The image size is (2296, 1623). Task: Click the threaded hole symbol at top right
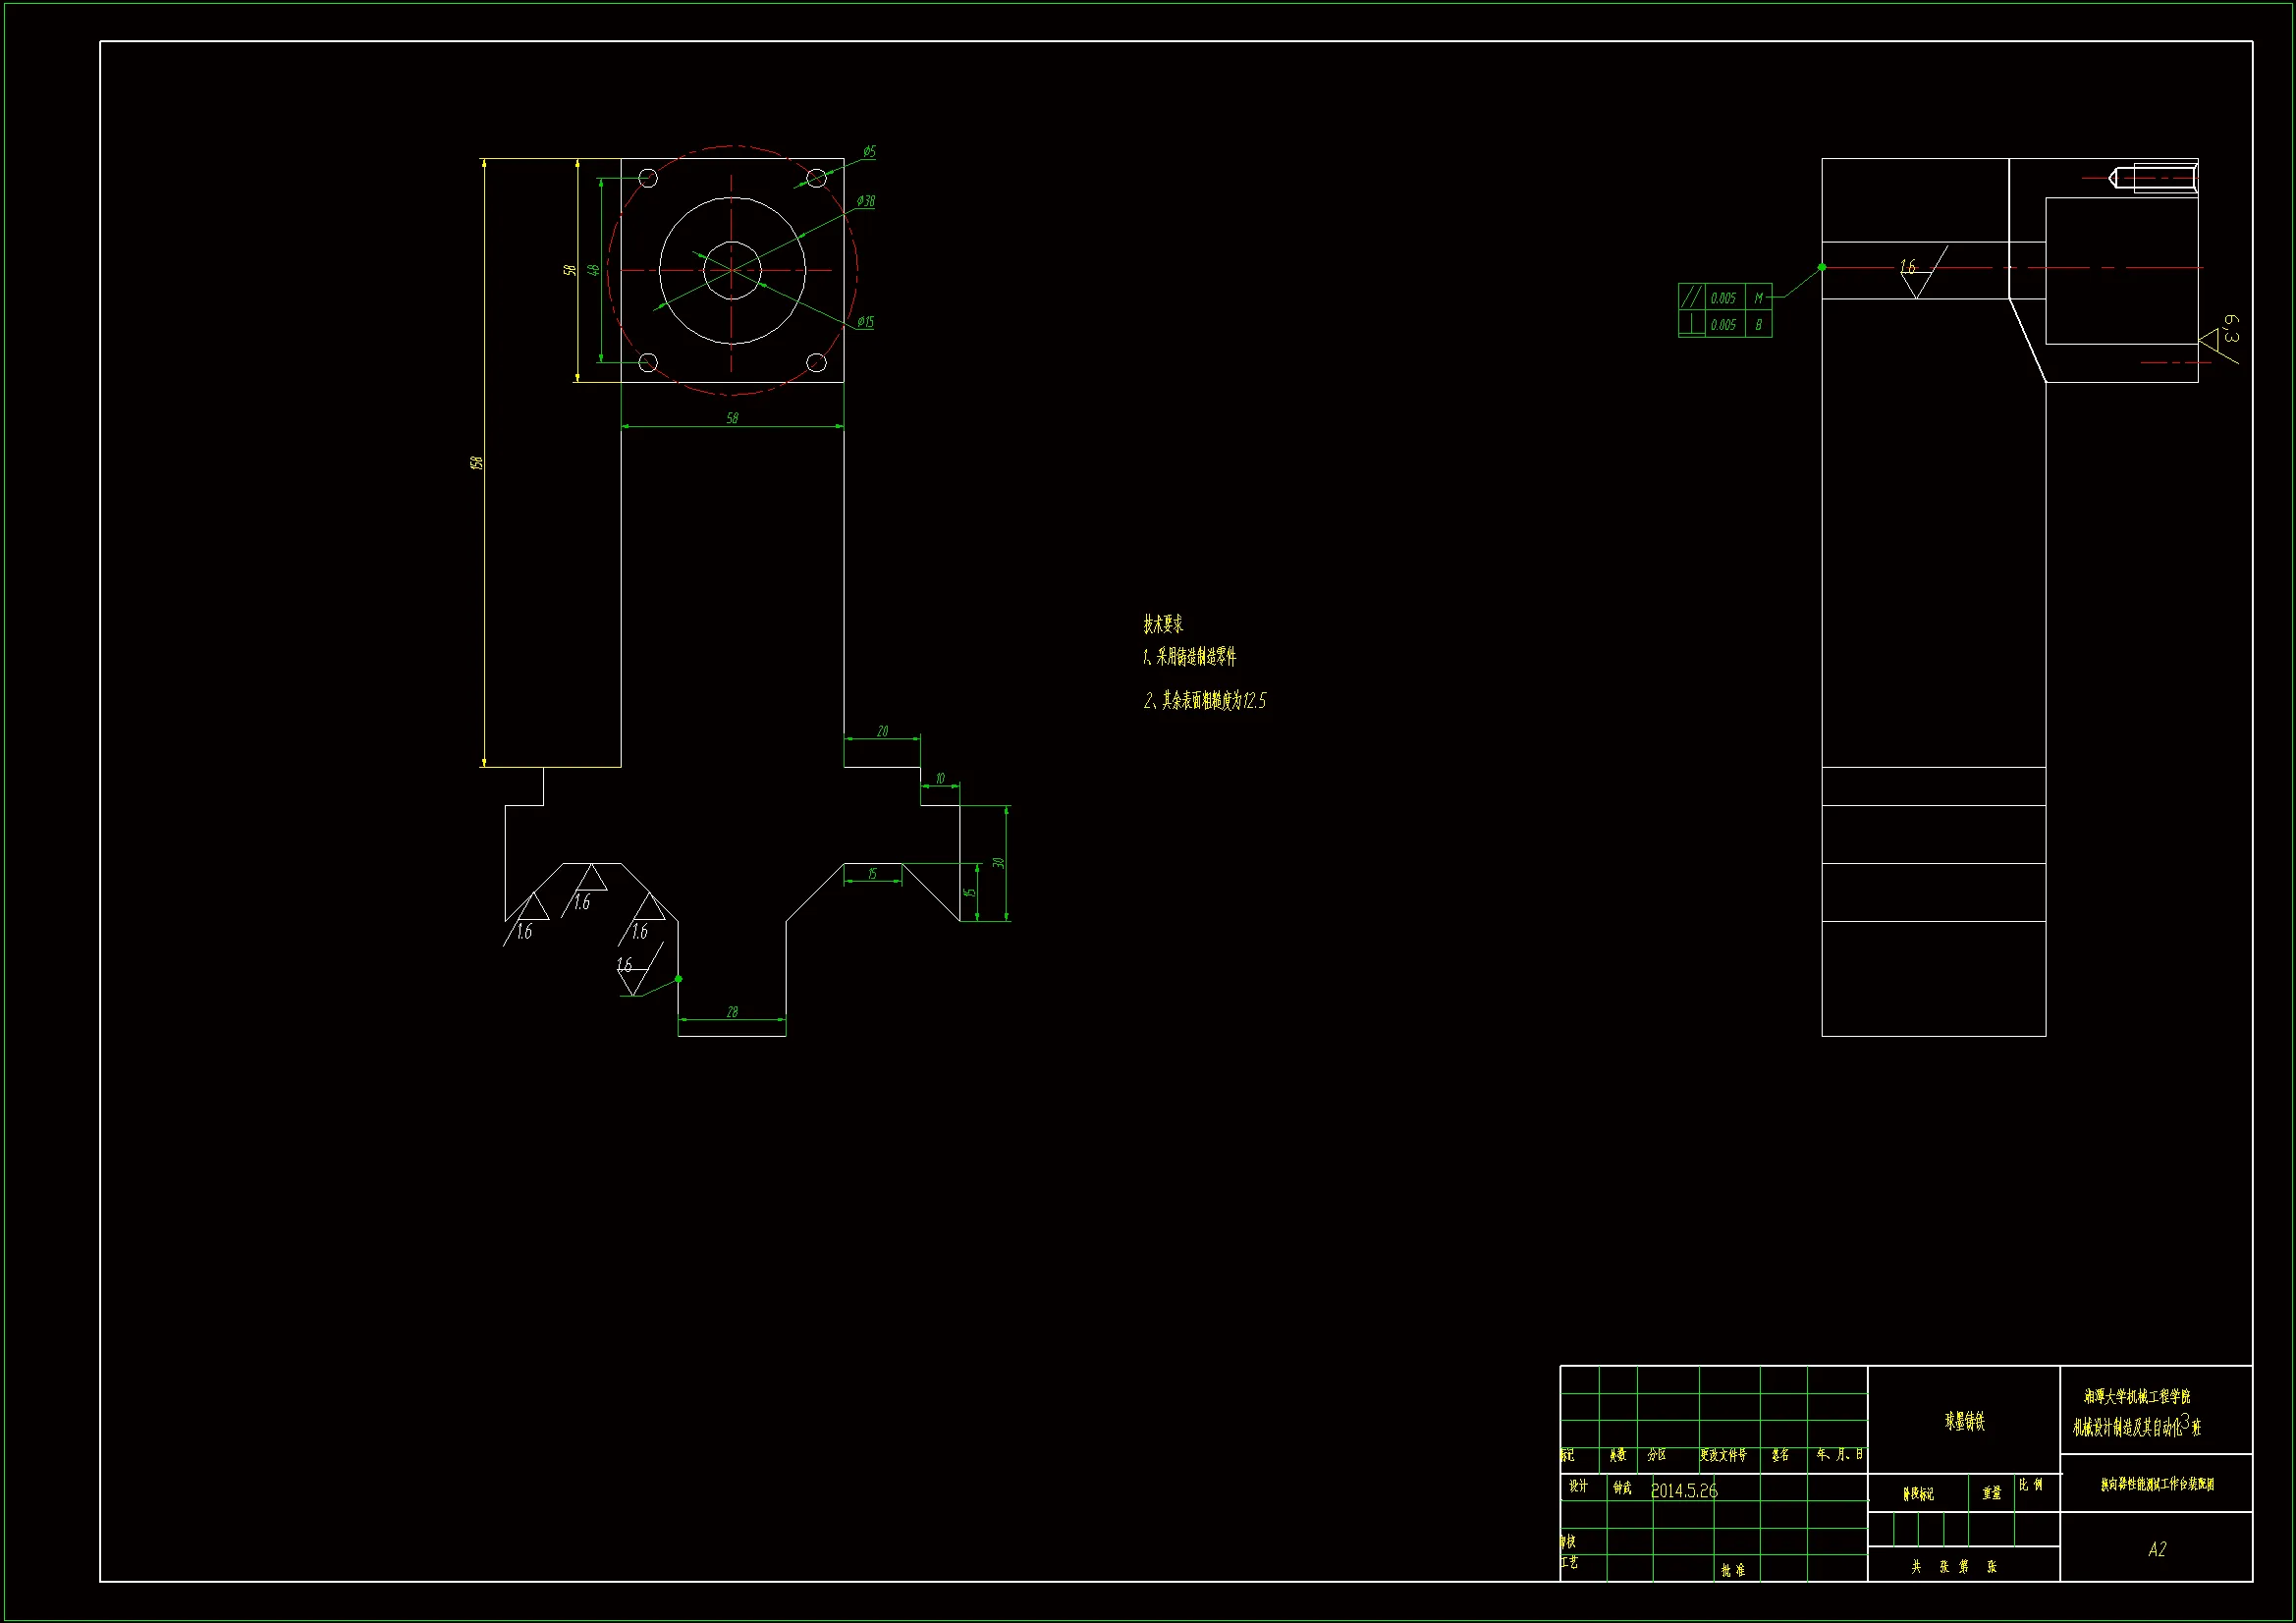[2155, 179]
